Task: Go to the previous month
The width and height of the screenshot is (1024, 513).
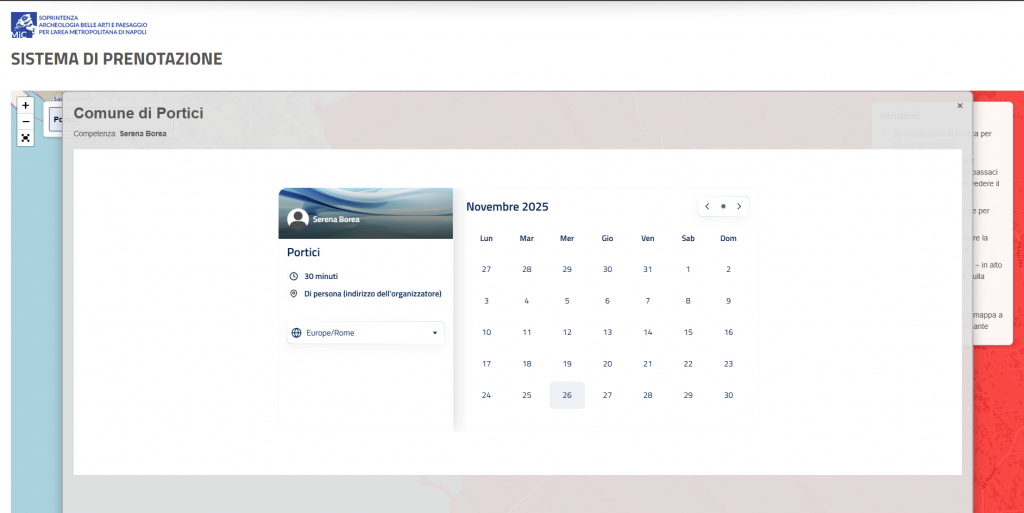Action: (707, 207)
